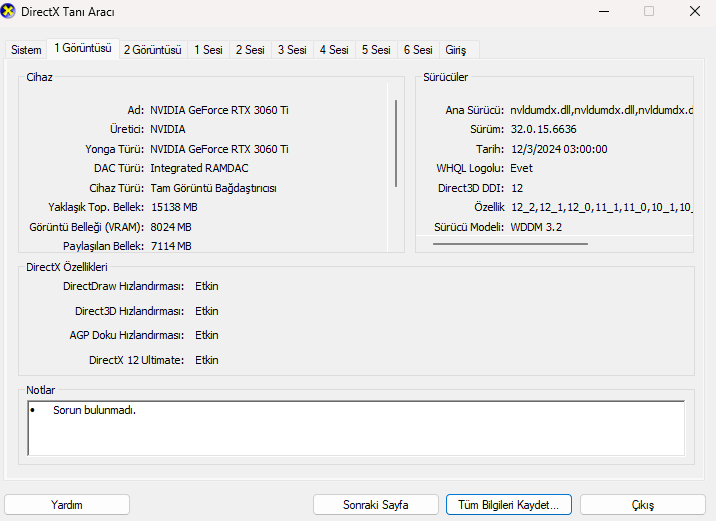This screenshot has width=716, height=521.
Task: Click the Paylaşılan Bellek label
Action: click(x=104, y=246)
